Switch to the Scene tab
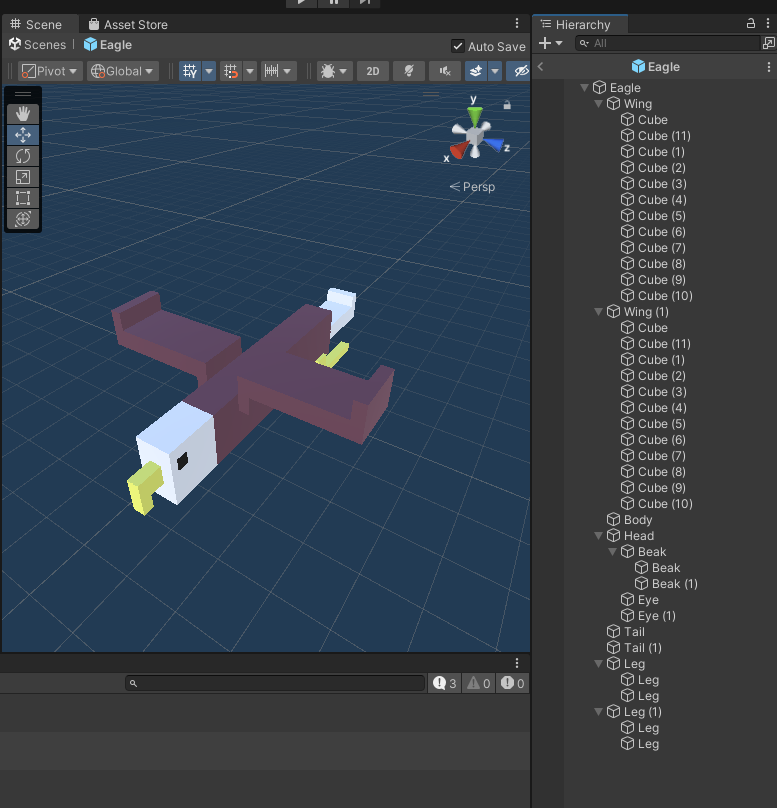This screenshot has height=808, width=777. [x=36, y=24]
